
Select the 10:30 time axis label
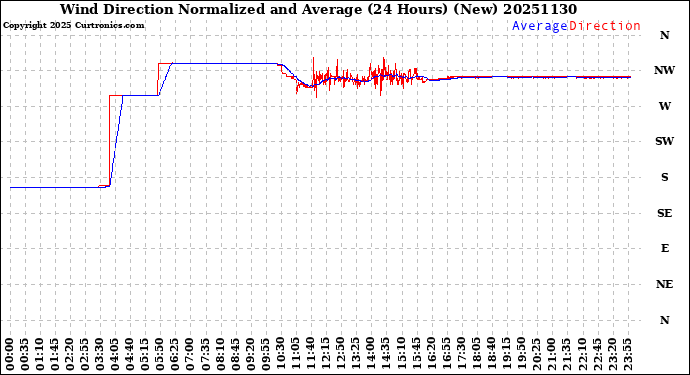(x=281, y=354)
